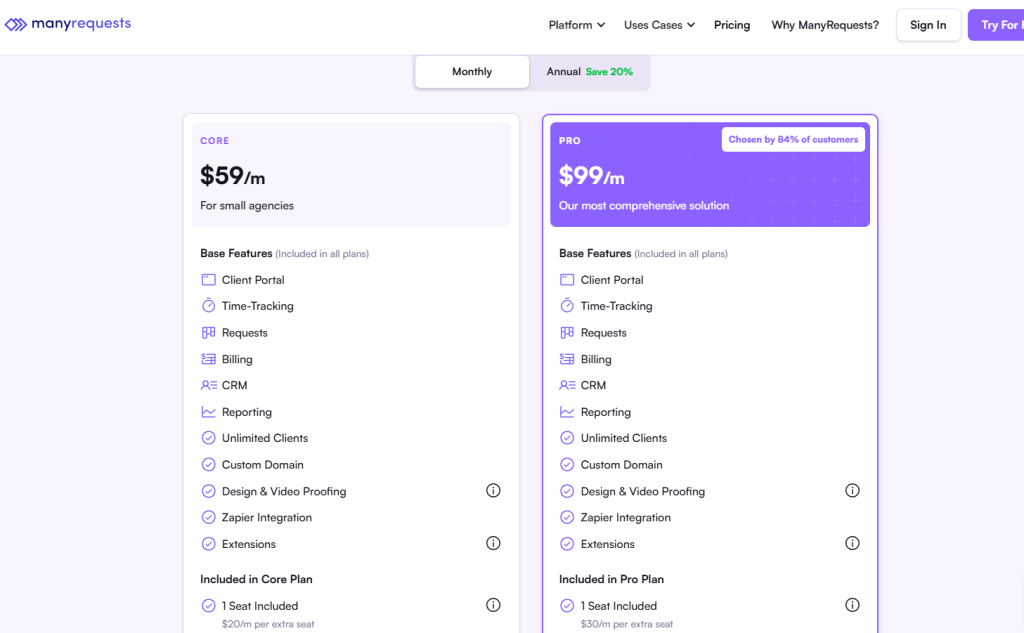1024x633 pixels.
Task: Go to Why ManyRequests? in the navbar
Action: pos(825,25)
